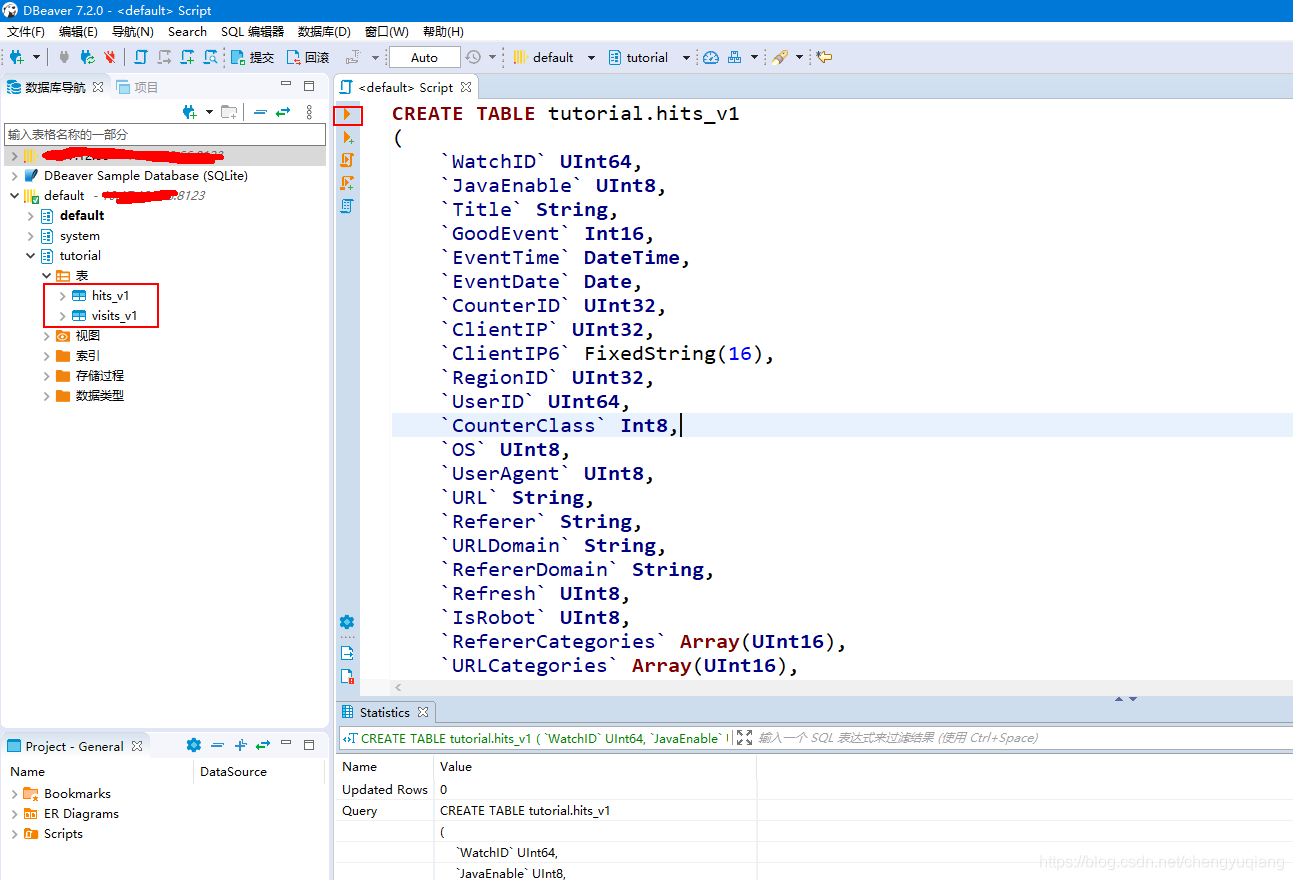Expand the visits_v1 table node

click(x=63, y=315)
